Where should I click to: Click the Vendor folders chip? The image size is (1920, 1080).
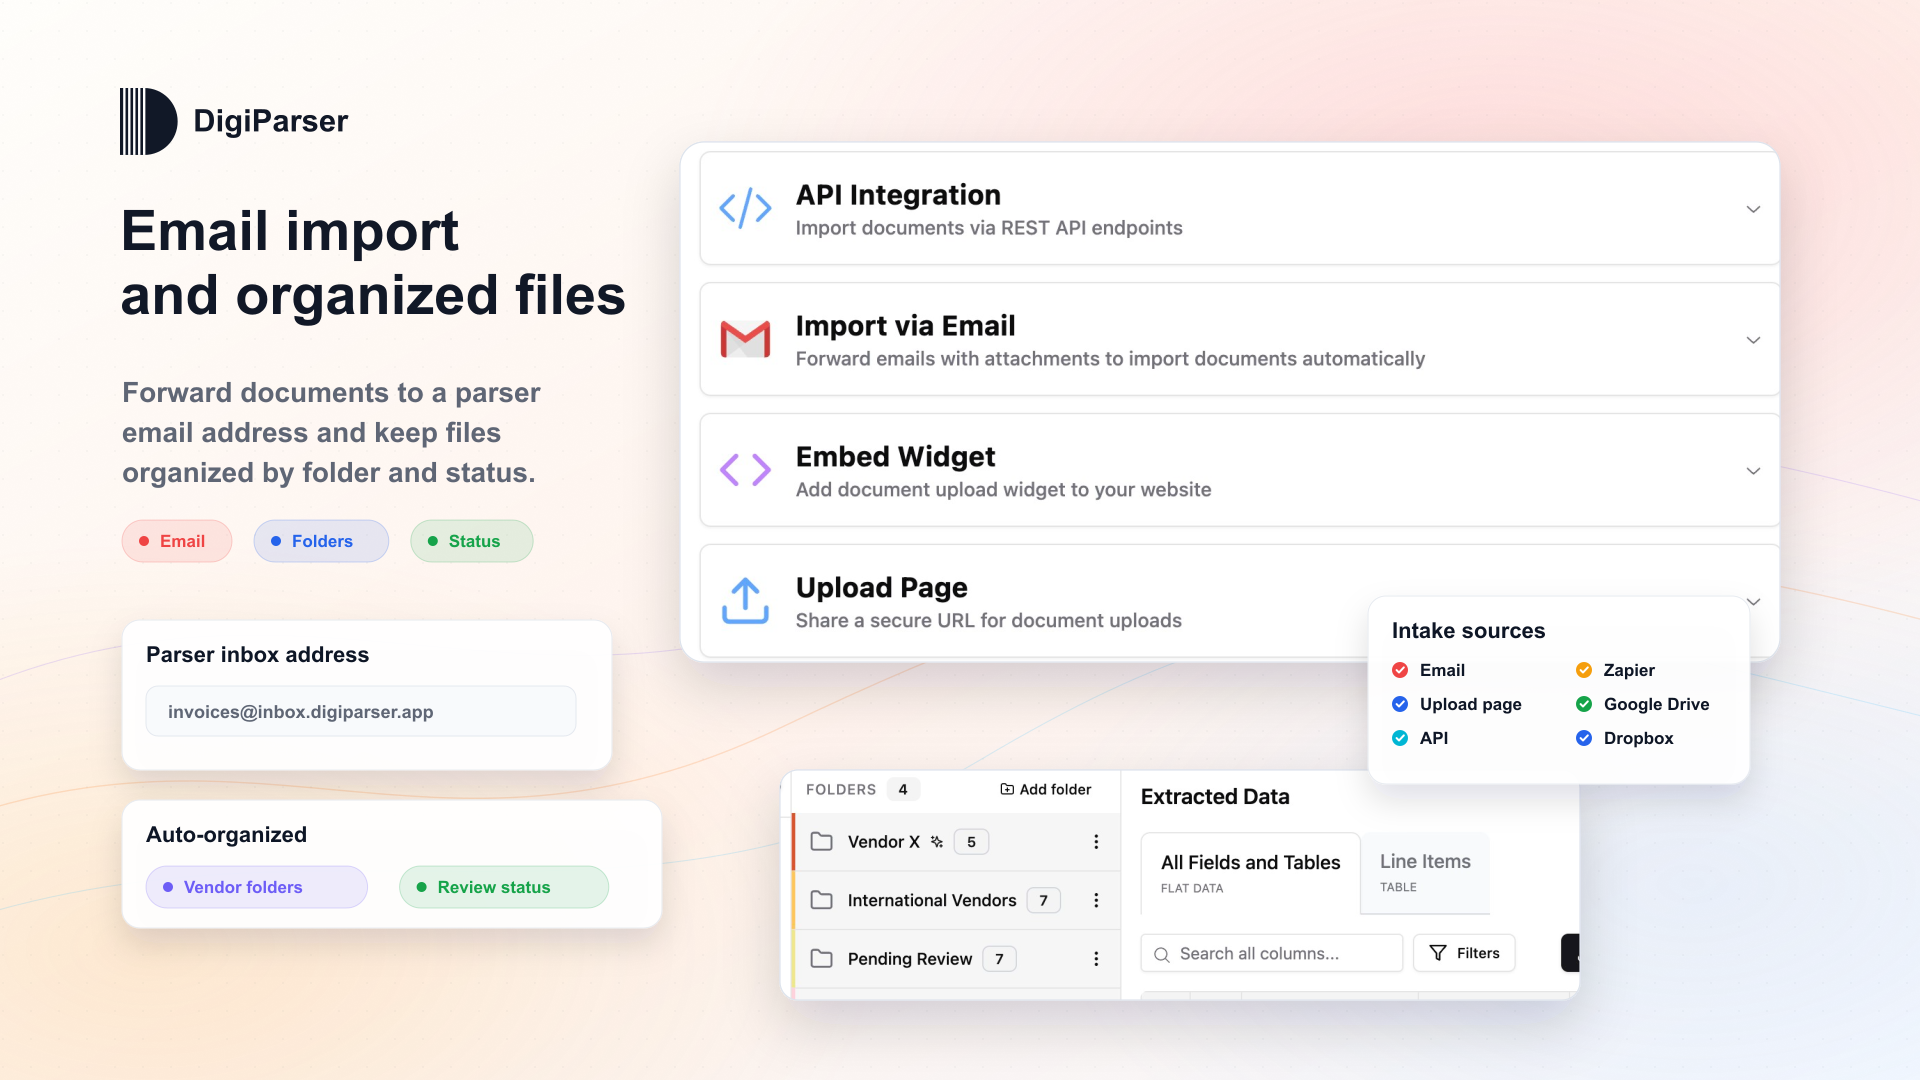257,887
